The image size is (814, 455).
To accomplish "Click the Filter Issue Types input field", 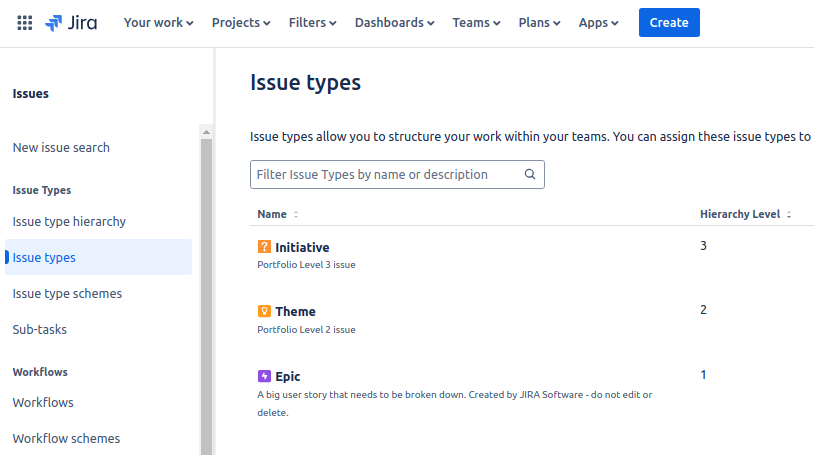I will tap(388, 174).
